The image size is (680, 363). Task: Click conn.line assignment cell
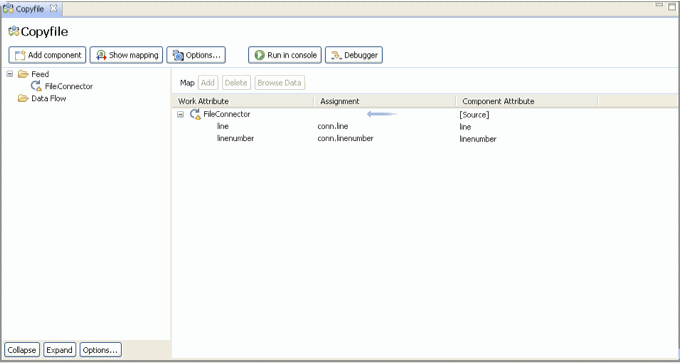333,126
